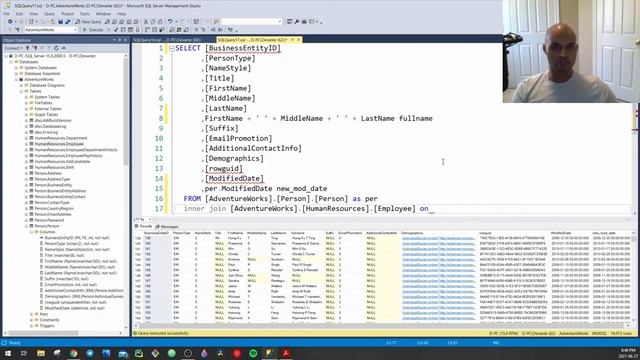Open Spotify from the taskbar
This screenshot has height=360, width=640.
[x=253, y=353]
